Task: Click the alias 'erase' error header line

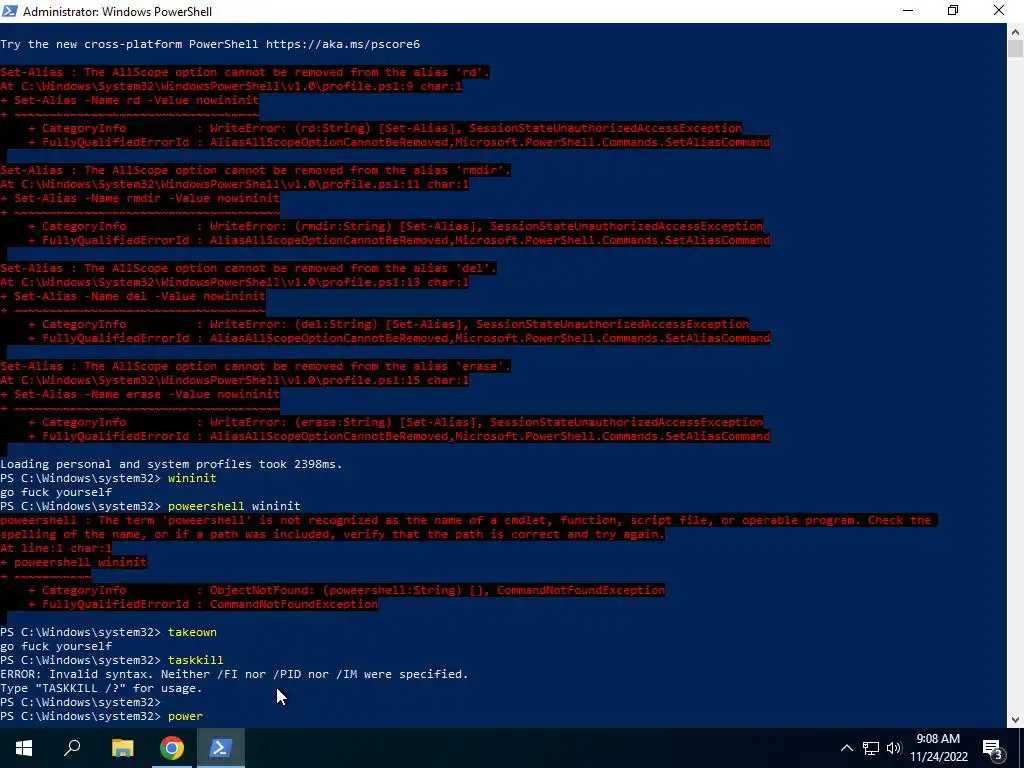Action: (255, 366)
